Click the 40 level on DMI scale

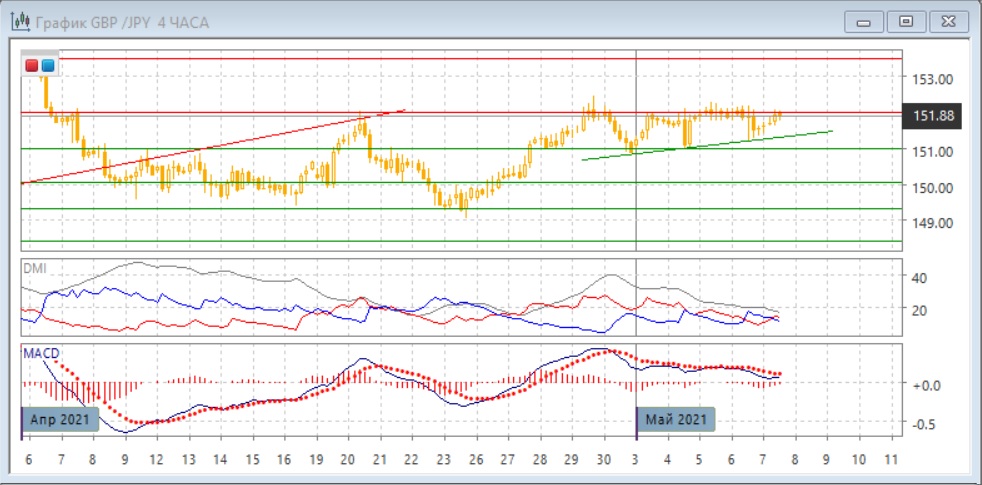919,278
